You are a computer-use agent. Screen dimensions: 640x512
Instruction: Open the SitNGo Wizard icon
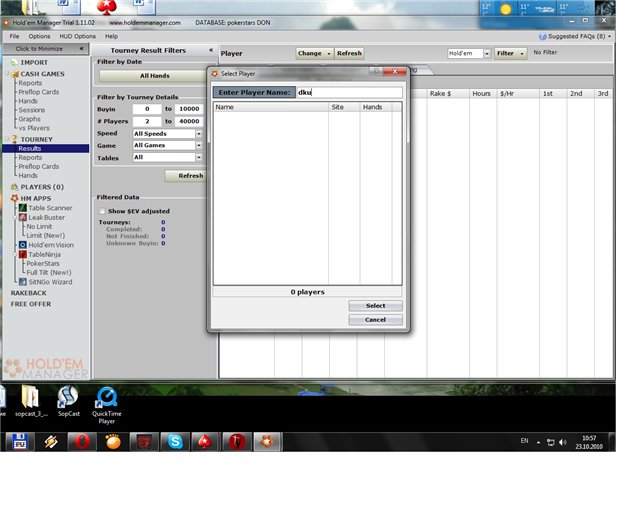coord(23,282)
